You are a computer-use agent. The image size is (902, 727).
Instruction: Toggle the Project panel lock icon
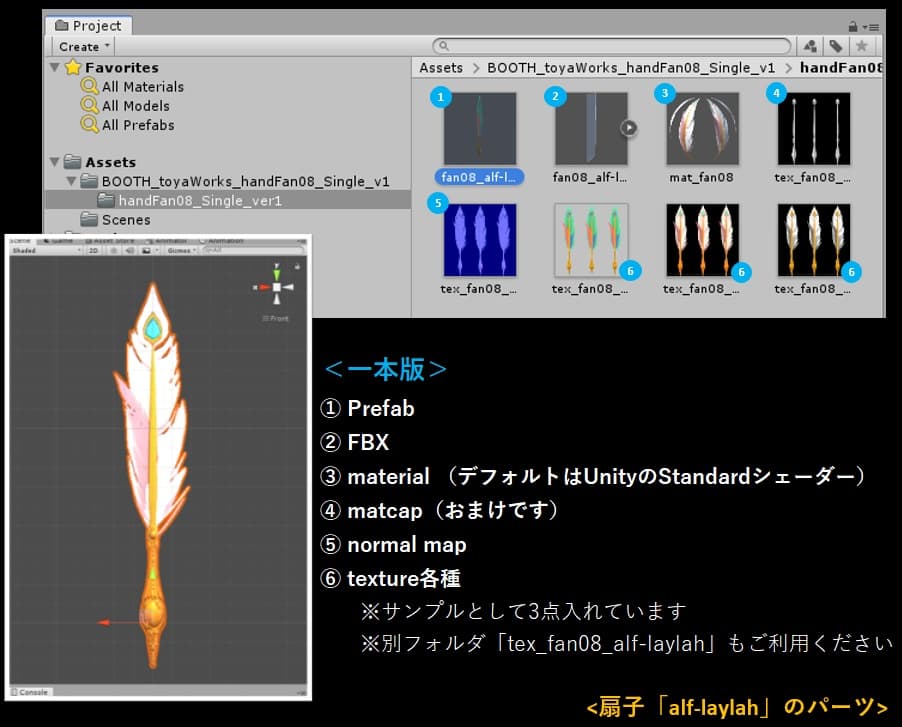click(x=851, y=26)
